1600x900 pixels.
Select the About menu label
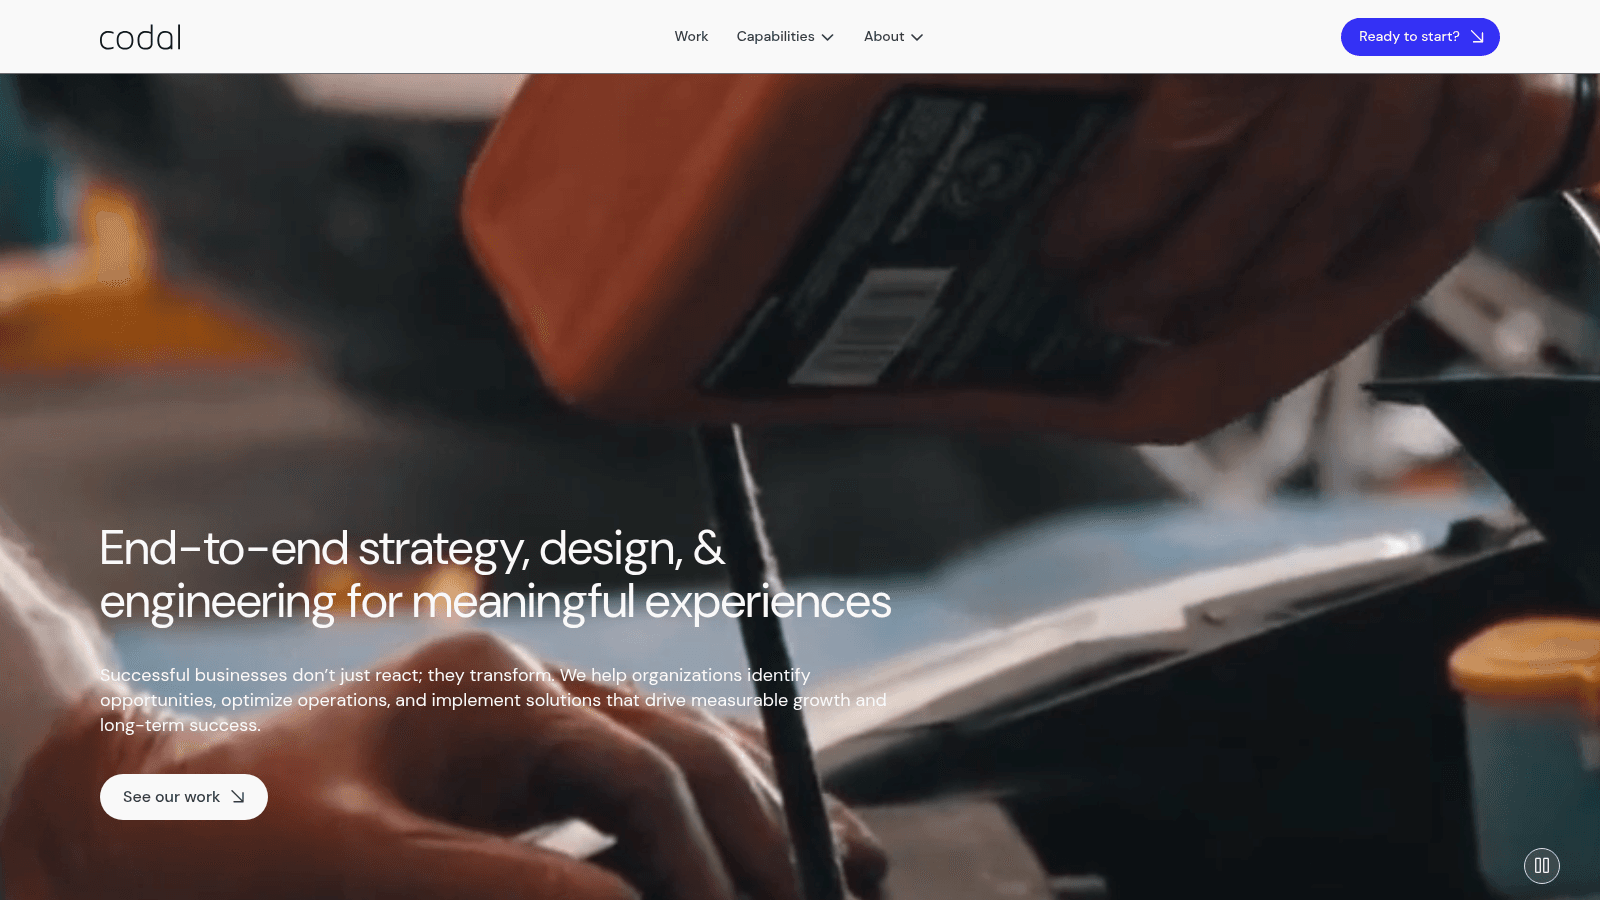pos(884,36)
